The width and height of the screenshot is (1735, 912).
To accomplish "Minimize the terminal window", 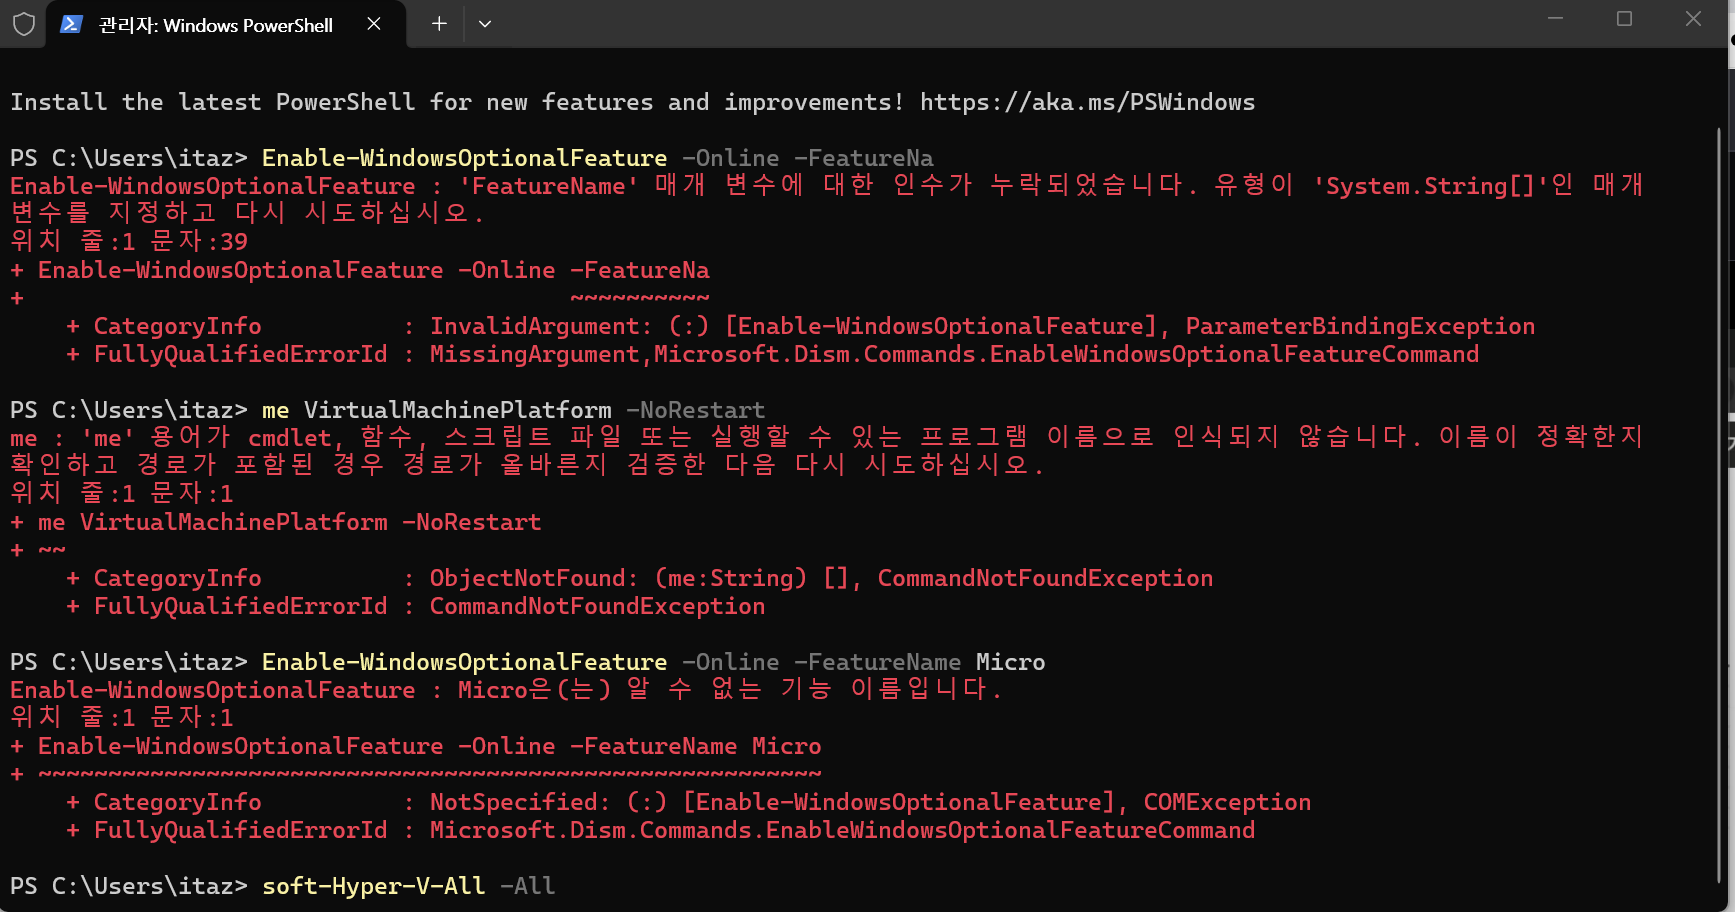I will [1555, 19].
